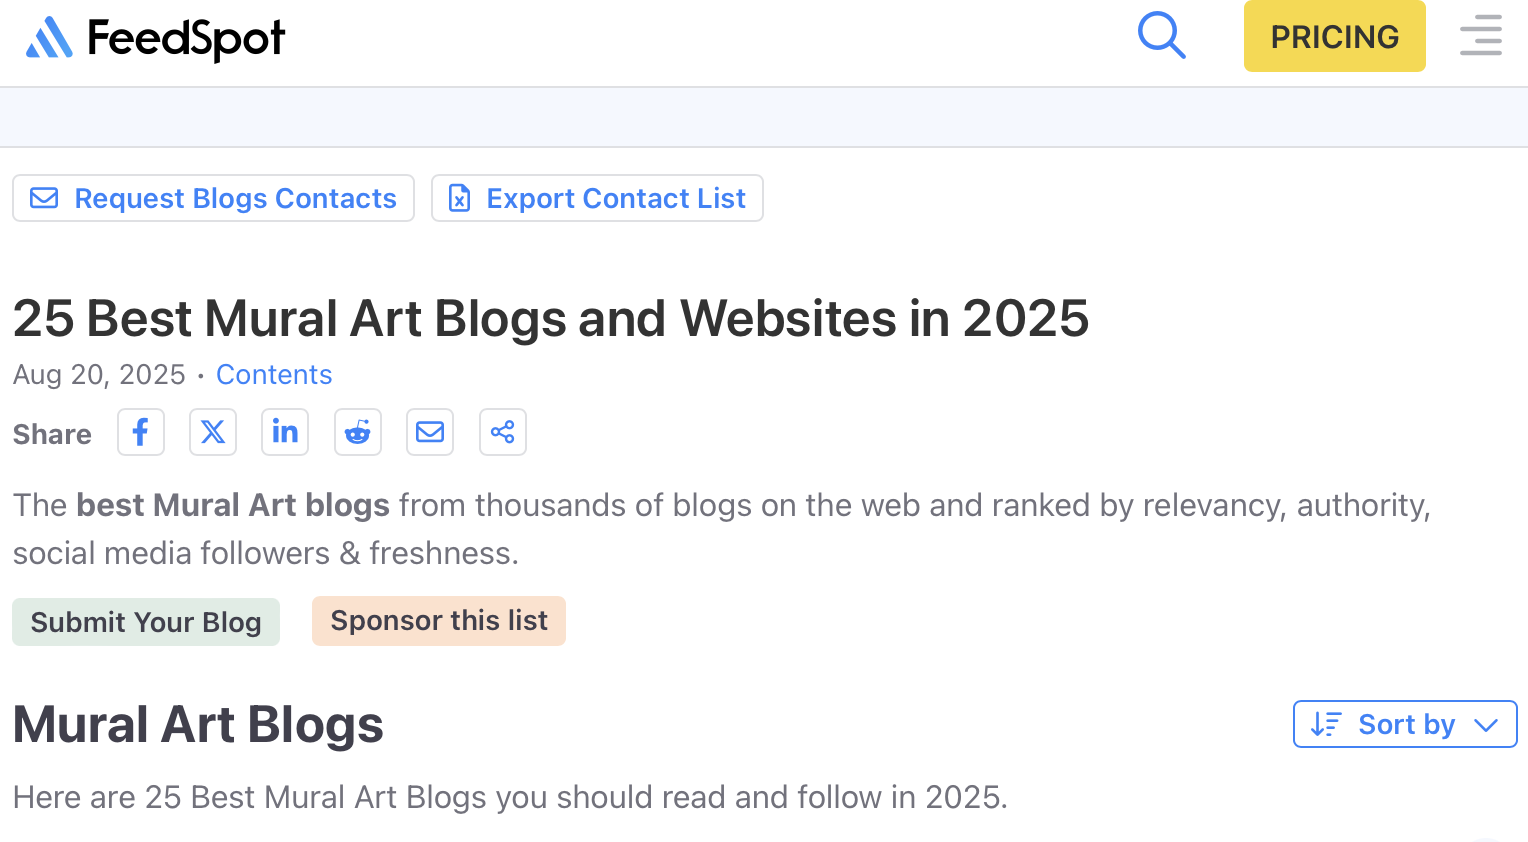This screenshot has width=1528, height=842.
Task: Share the page on Facebook
Action: point(141,432)
